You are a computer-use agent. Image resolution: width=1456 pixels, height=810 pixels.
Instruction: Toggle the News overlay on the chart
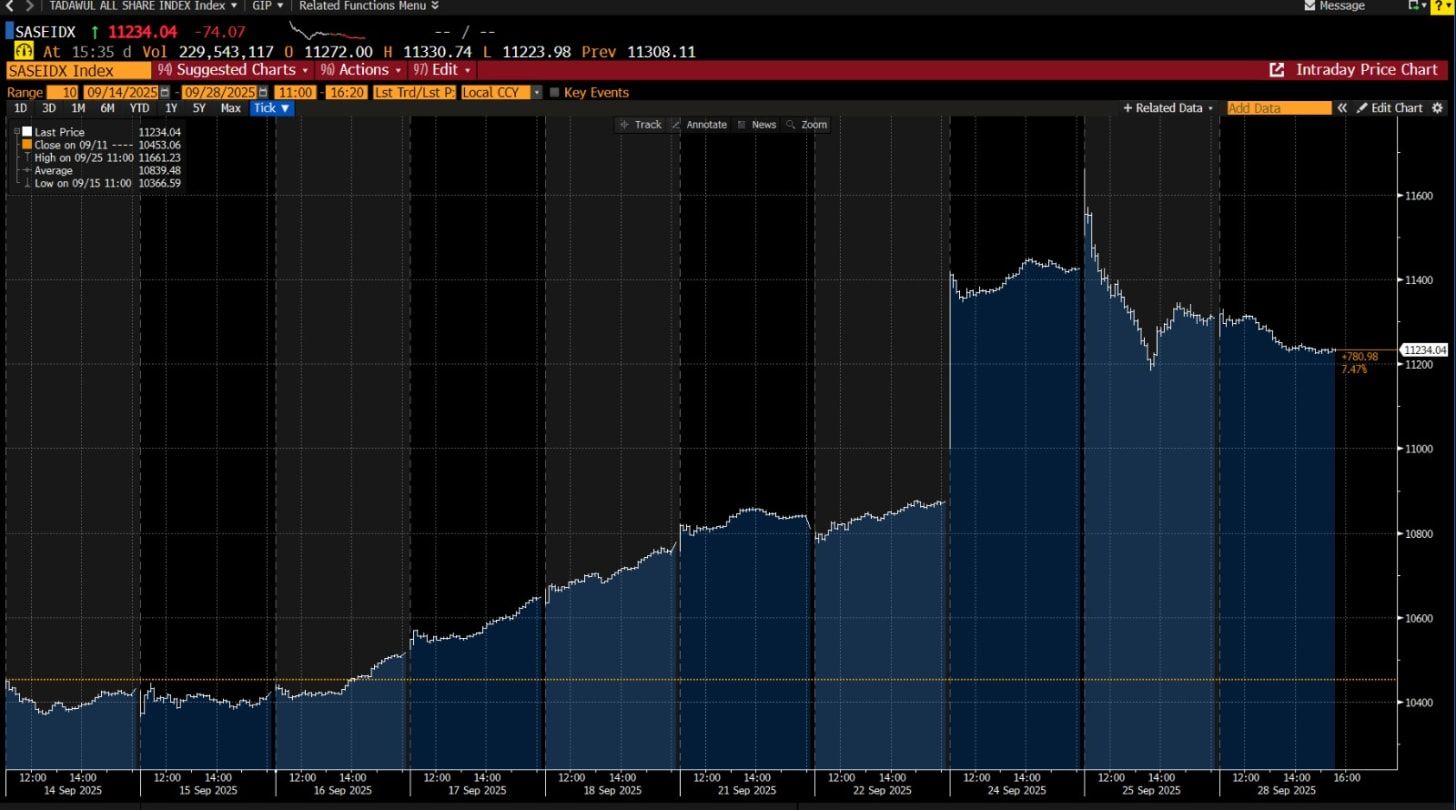click(756, 125)
